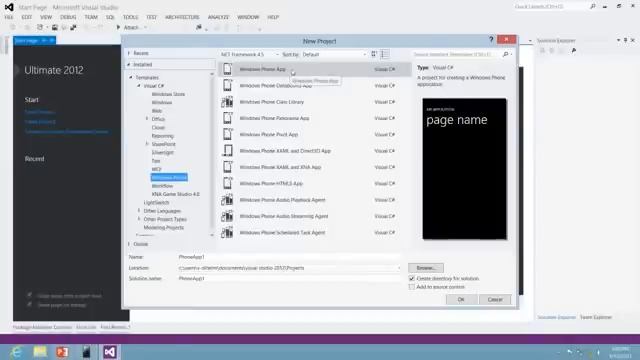This screenshot has width=640, height=360.
Task: Open the ARCHITECTURE menu
Action: [x=182, y=17]
